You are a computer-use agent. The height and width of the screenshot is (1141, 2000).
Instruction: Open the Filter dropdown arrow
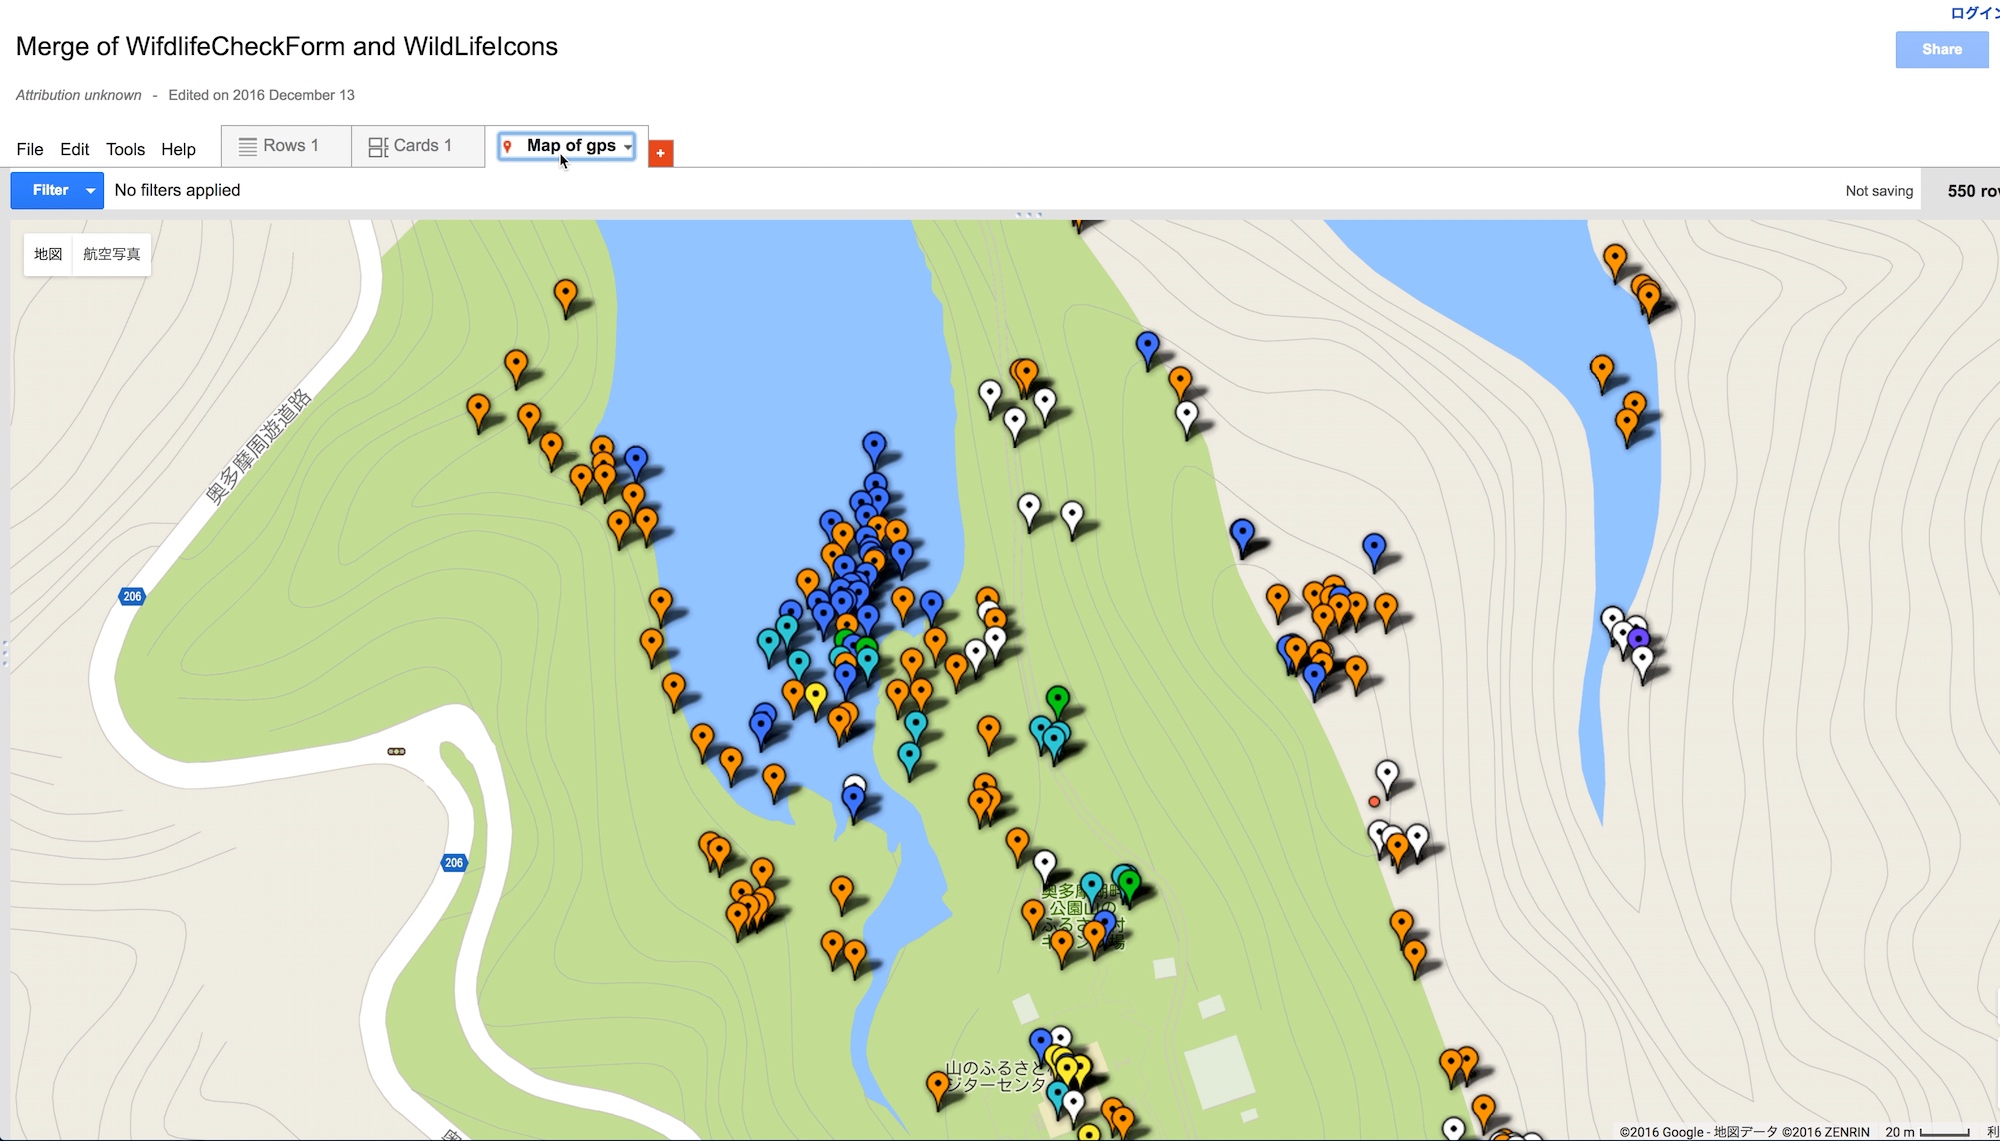point(90,190)
